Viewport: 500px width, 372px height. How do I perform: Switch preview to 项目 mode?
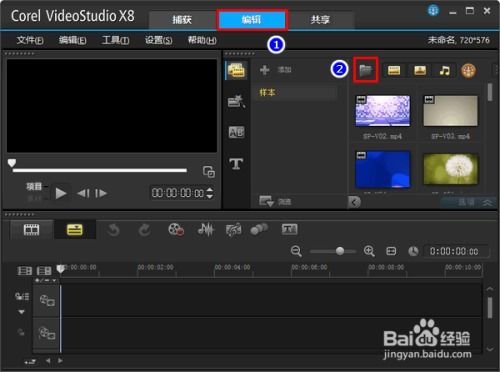click(34, 186)
